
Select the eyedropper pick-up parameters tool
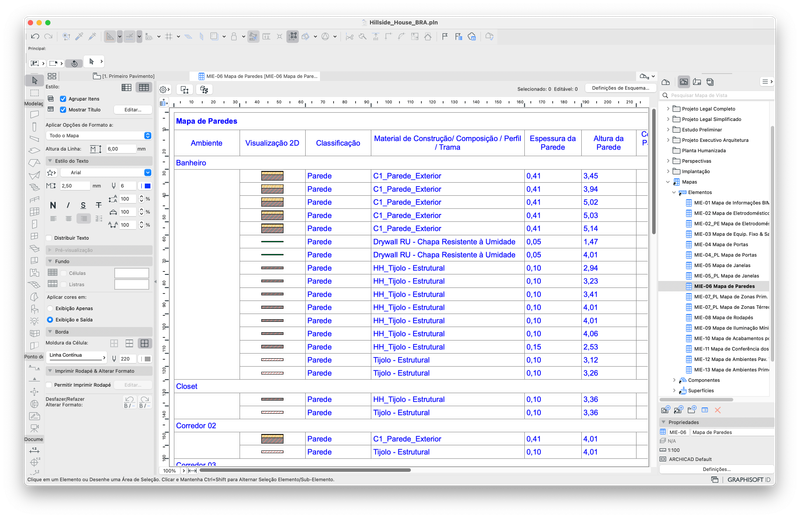(x=79, y=37)
